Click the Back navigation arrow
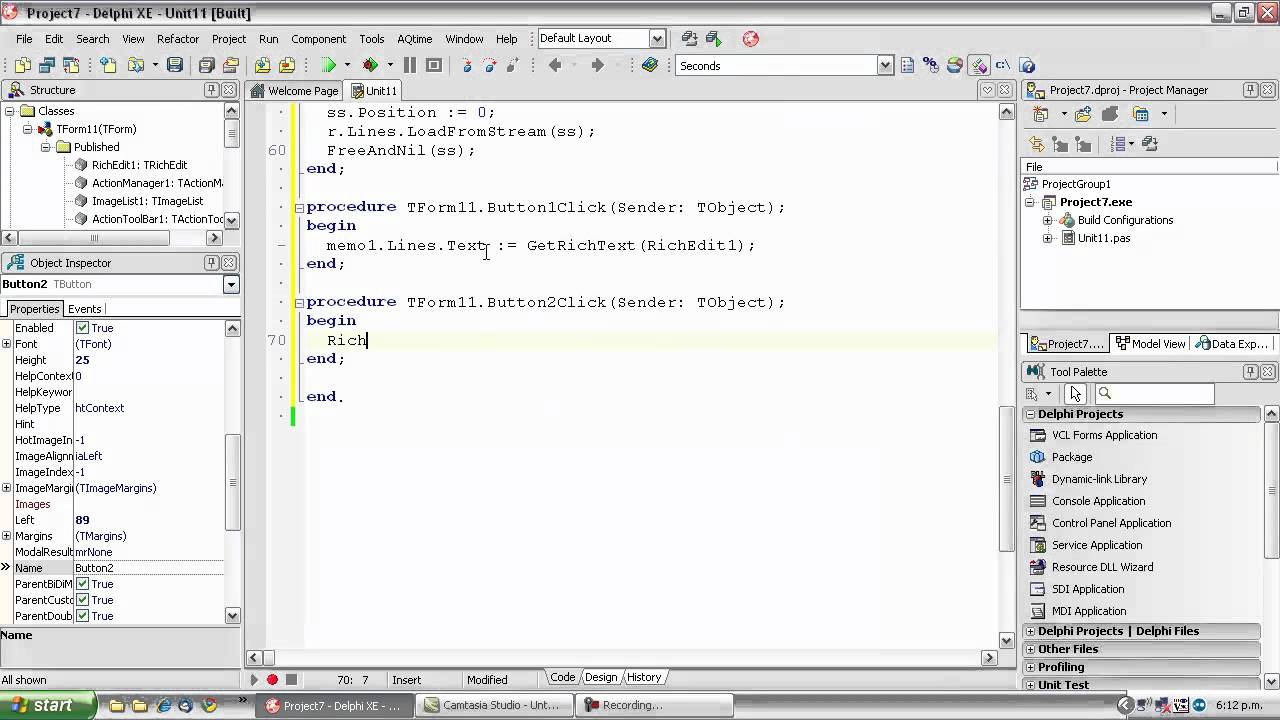This screenshot has width=1280, height=720. 555,65
